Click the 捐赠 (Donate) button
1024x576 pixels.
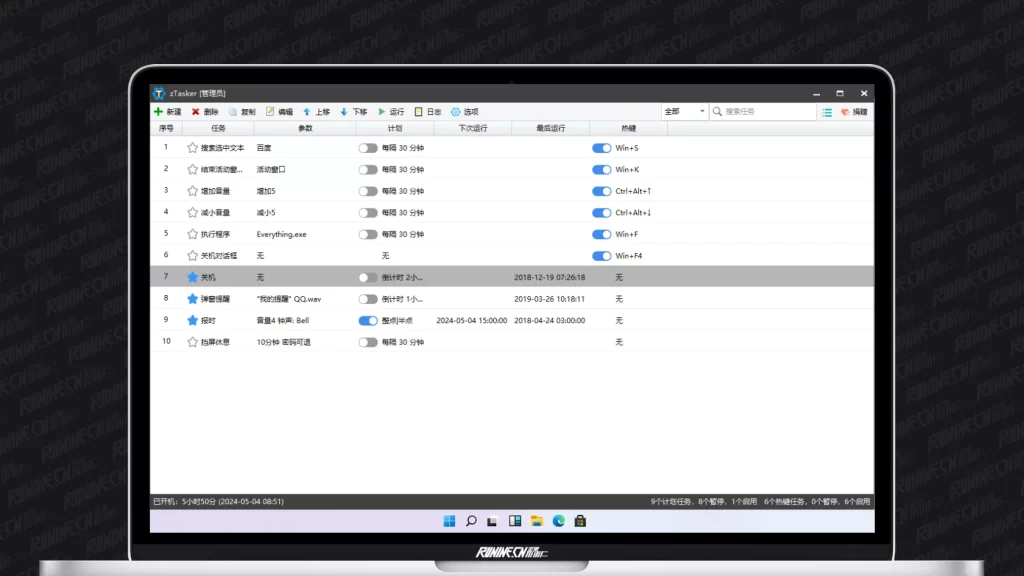pyautogui.click(x=854, y=112)
